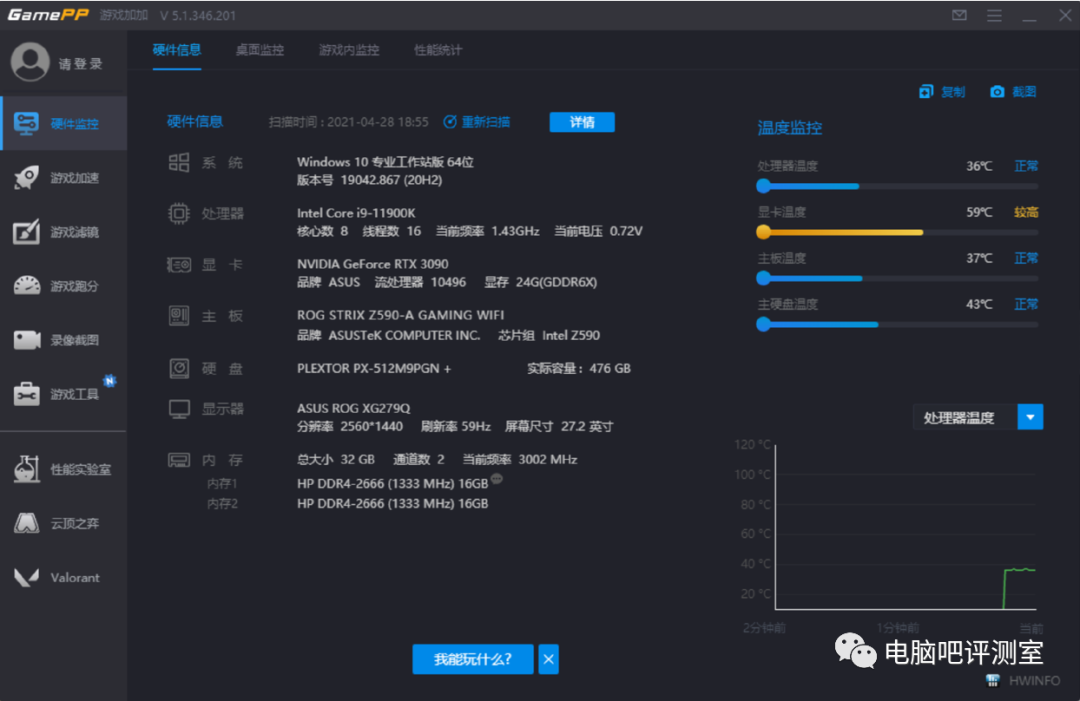1080x701 pixels.
Task: Click the new badge on 游戏工具
Action: pos(110,380)
